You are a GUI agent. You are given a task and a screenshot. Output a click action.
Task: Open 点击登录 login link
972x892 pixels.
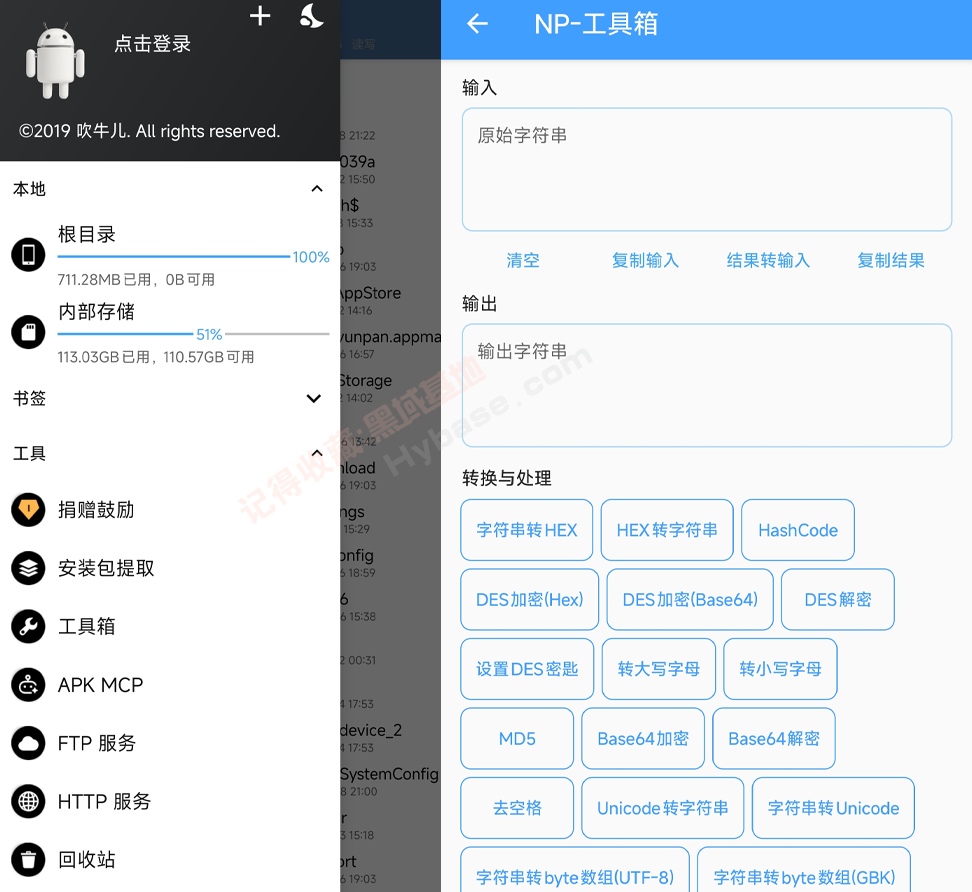point(152,43)
